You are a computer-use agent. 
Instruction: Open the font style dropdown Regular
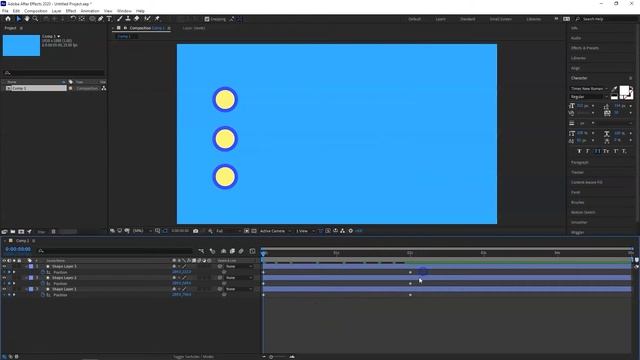[589, 97]
